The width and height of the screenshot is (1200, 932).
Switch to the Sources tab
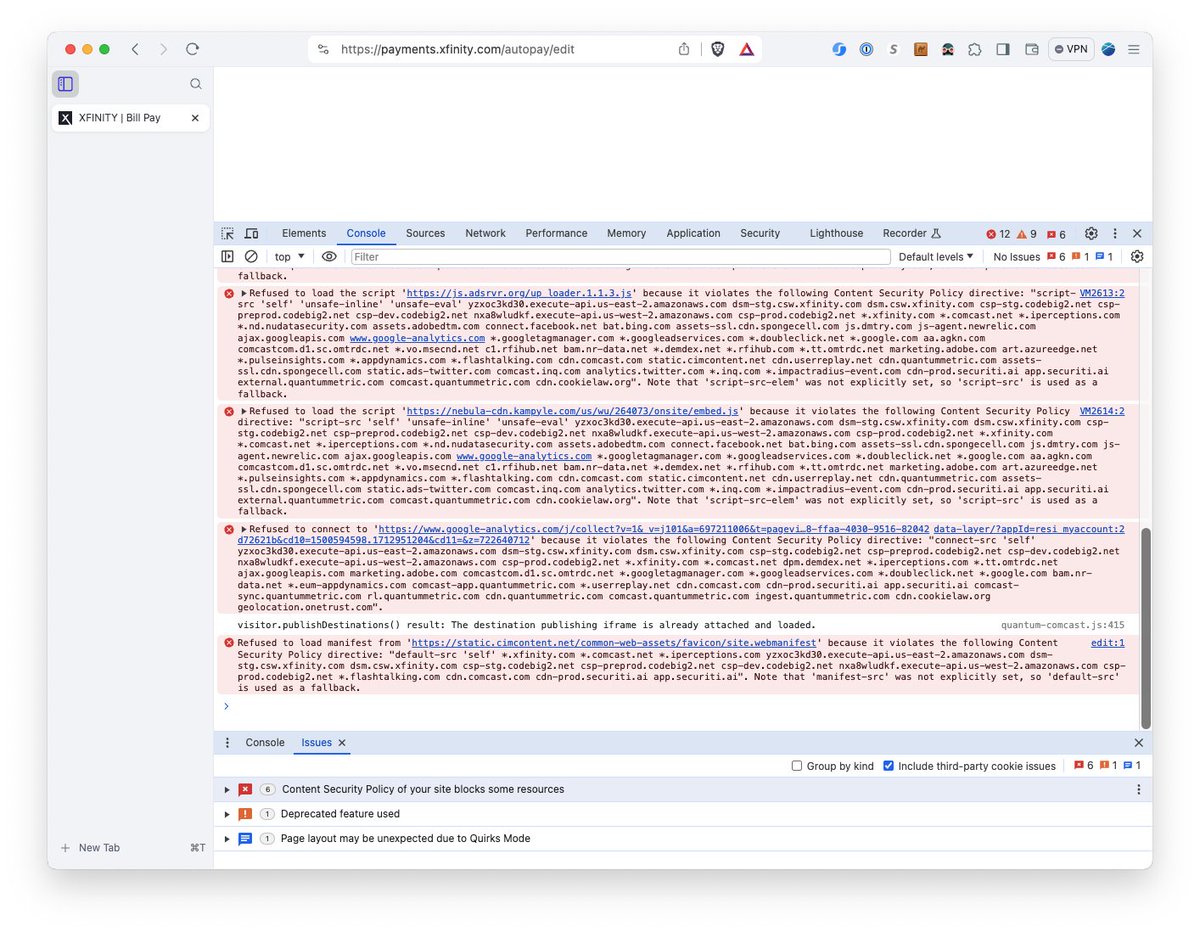point(425,233)
